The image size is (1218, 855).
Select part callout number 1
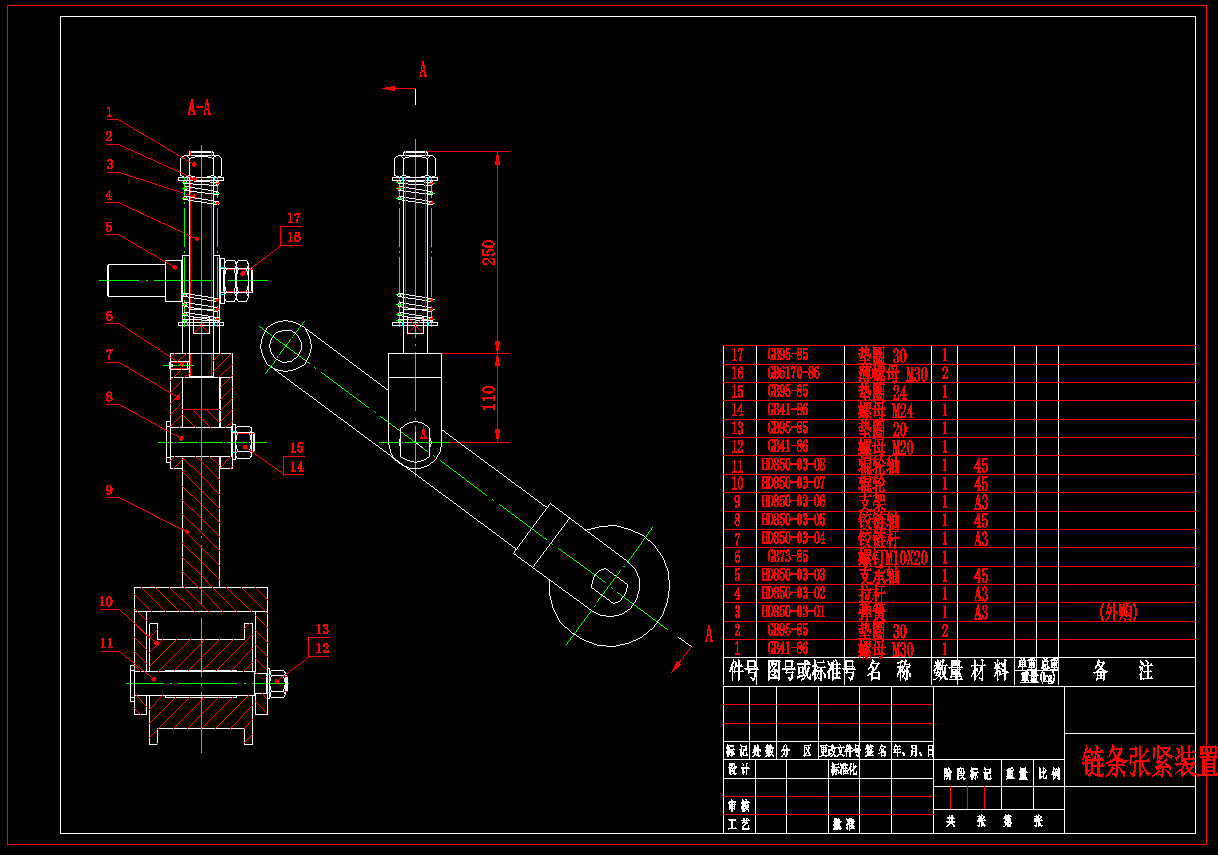[110, 113]
